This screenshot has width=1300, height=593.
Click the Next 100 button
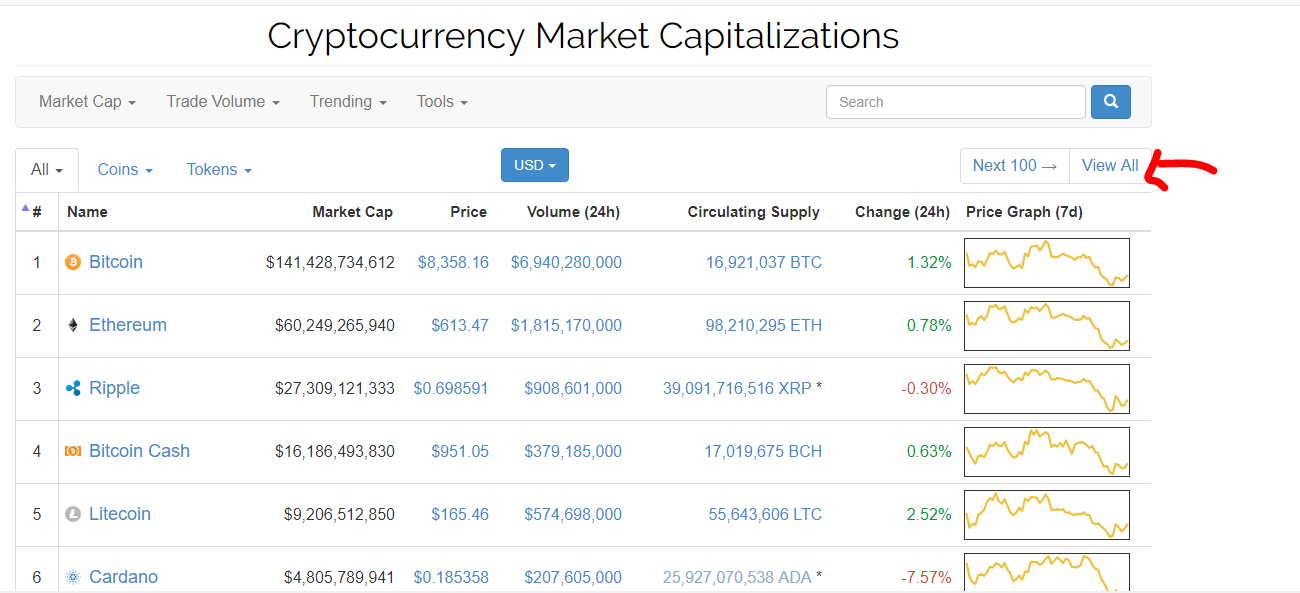point(1014,166)
